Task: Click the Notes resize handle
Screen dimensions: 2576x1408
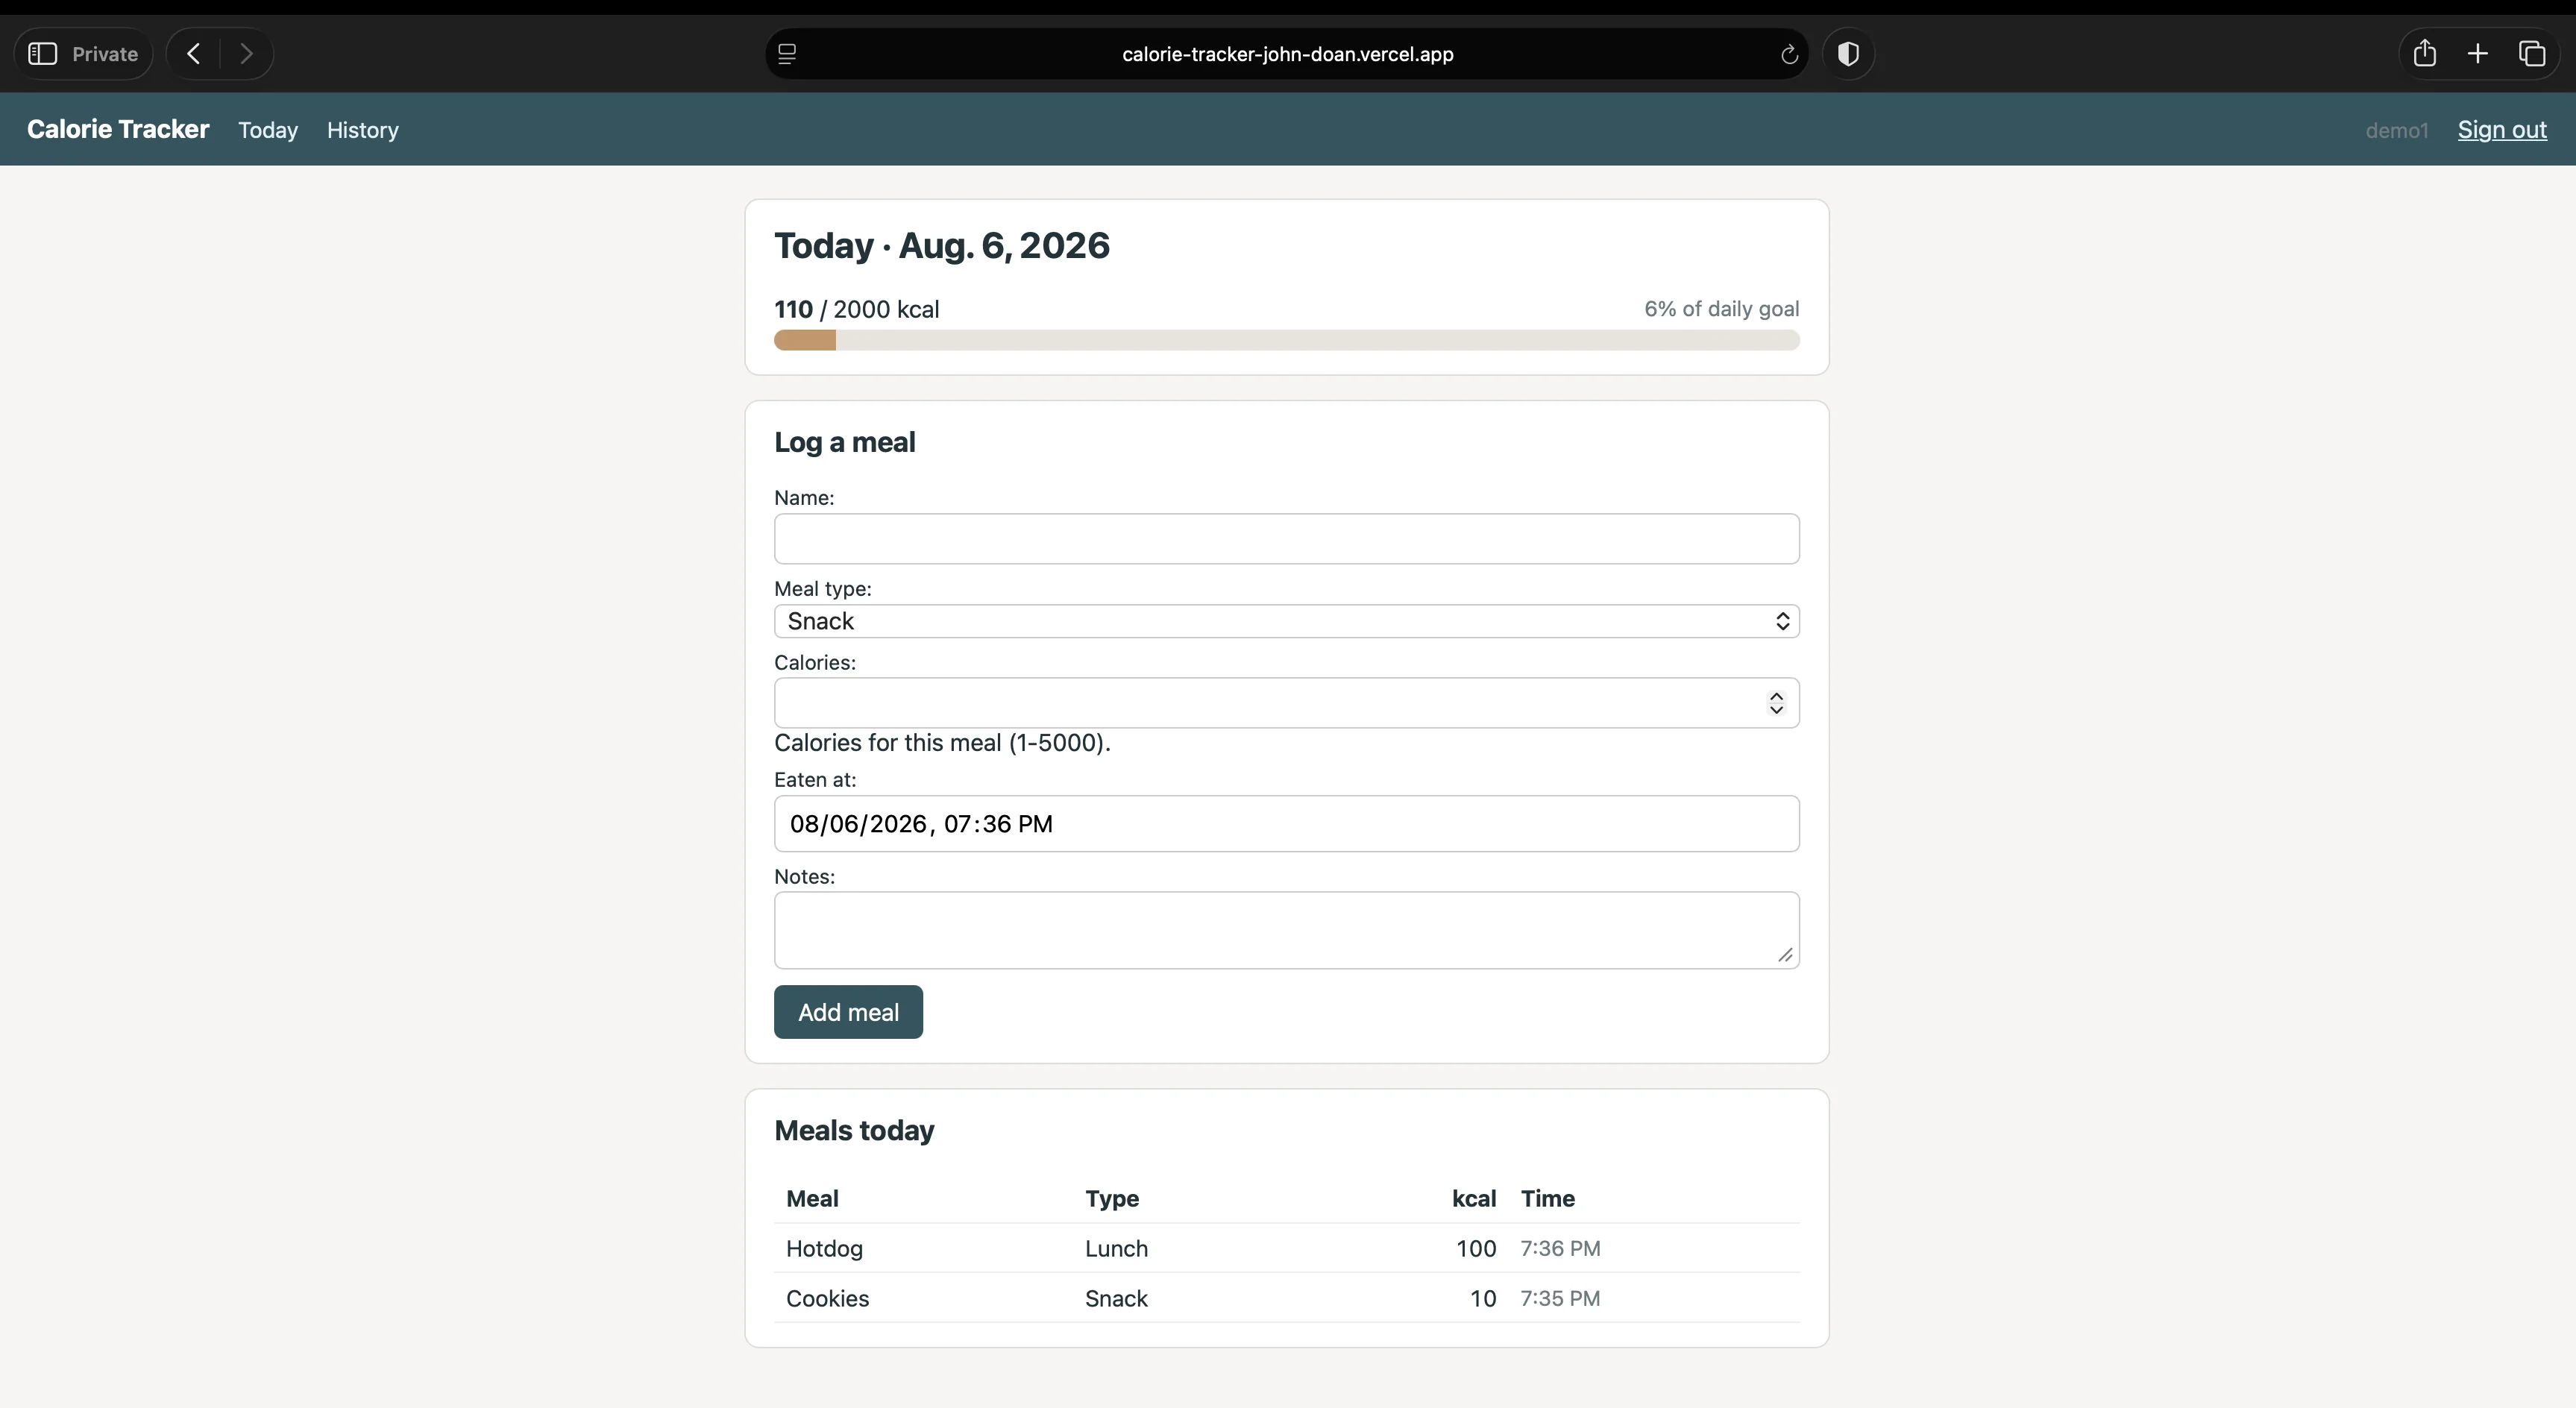Action: tap(1786, 955)
